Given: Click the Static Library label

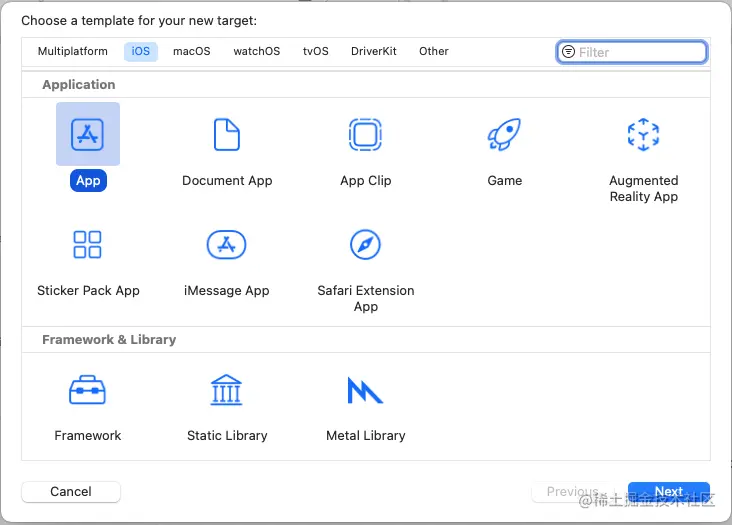Looking at the screenshot, I should click(227, 436).
